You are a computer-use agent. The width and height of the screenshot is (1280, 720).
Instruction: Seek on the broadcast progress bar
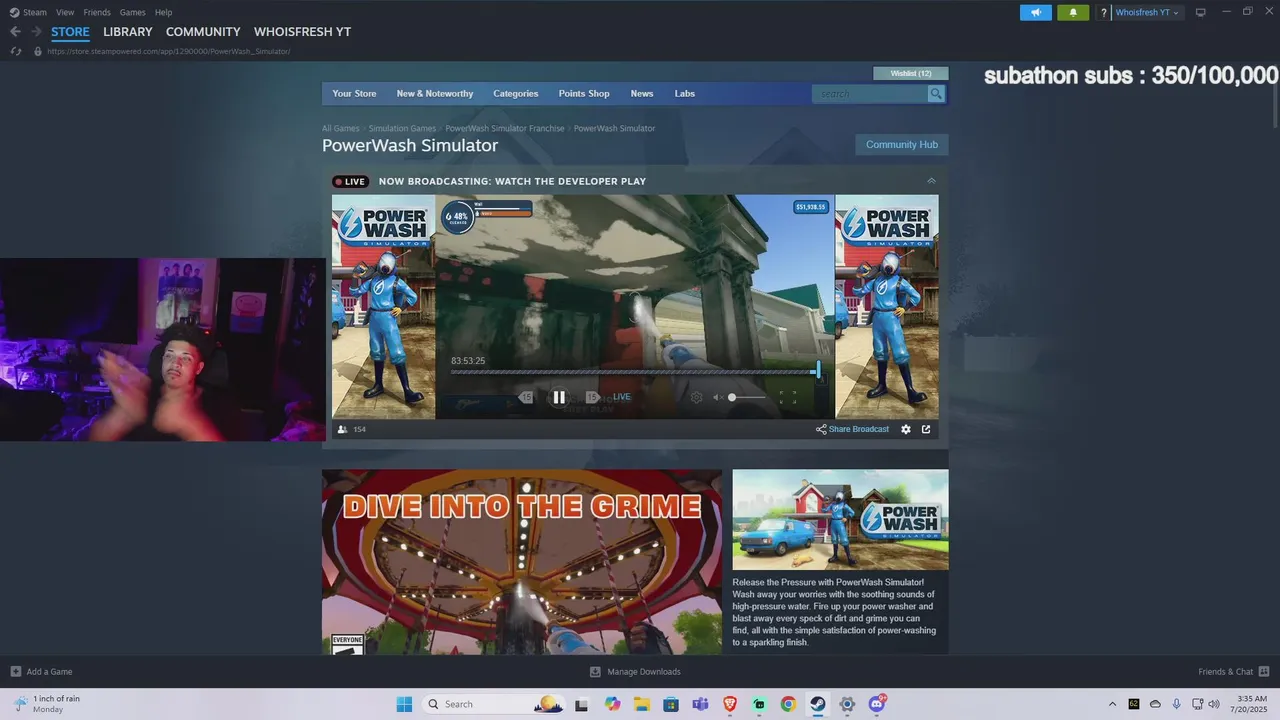tap(635, 372)
